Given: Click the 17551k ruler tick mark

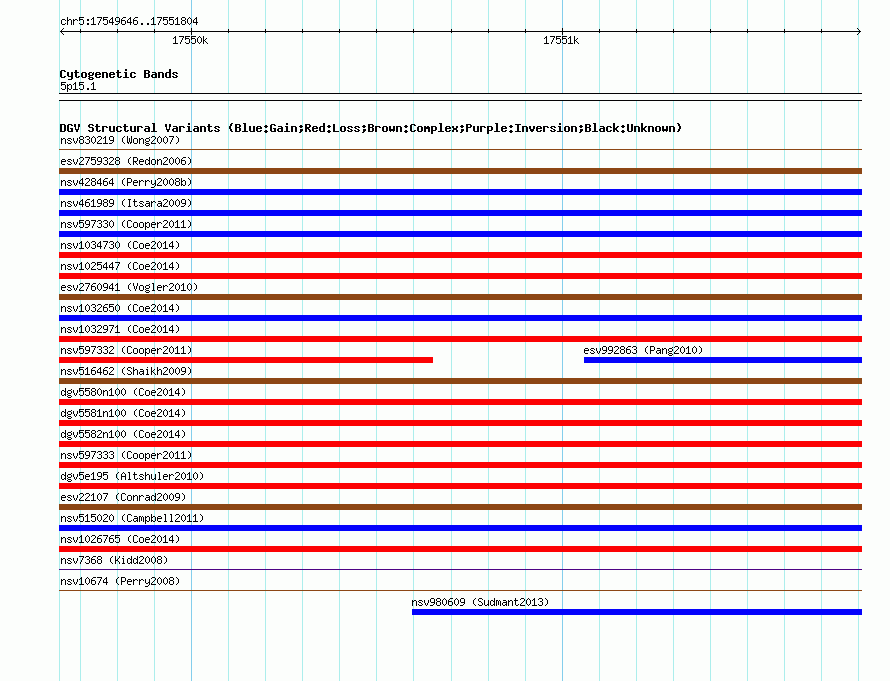Looking at the screenshot, I should (x=562, y=32).
